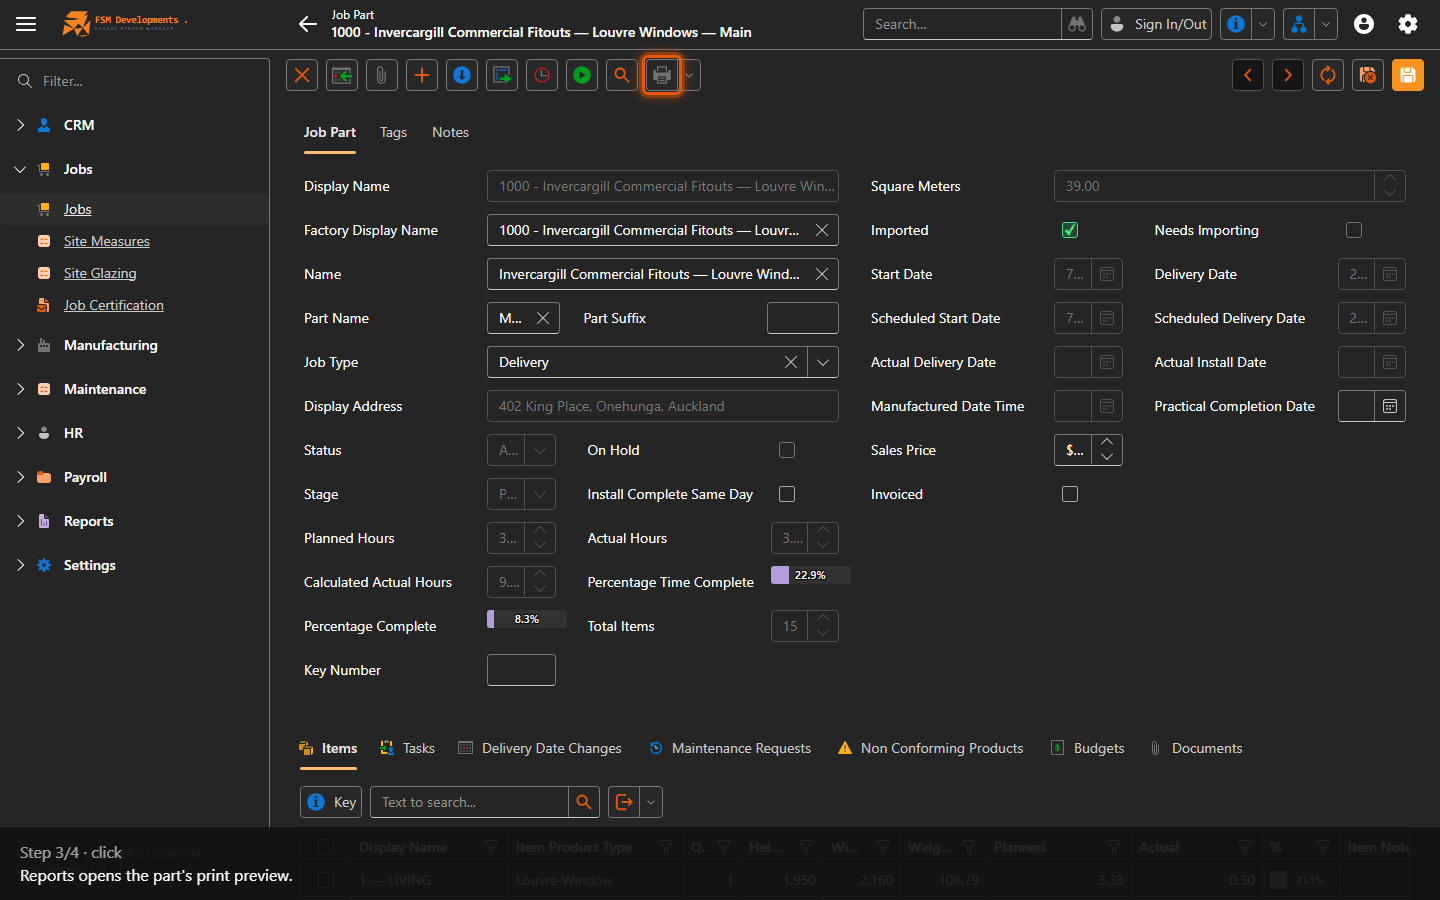Click the Percentage Complete progress bar
This screenshot has width=1440, height=900.
tap(527, 619)
